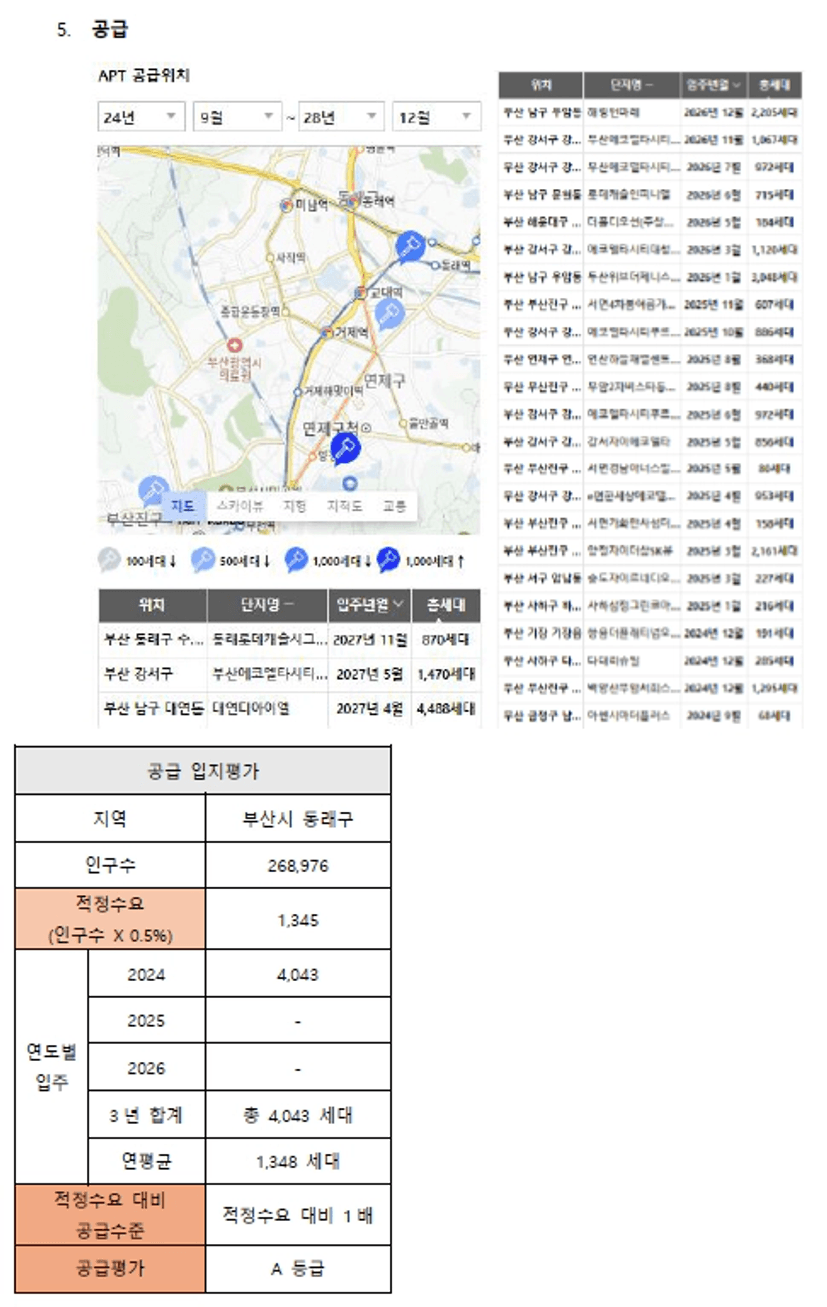827x1307 pixels.
Task: Click the 2025년 11월 date cell
Action: pyautogui.click(x=714, y=304)
